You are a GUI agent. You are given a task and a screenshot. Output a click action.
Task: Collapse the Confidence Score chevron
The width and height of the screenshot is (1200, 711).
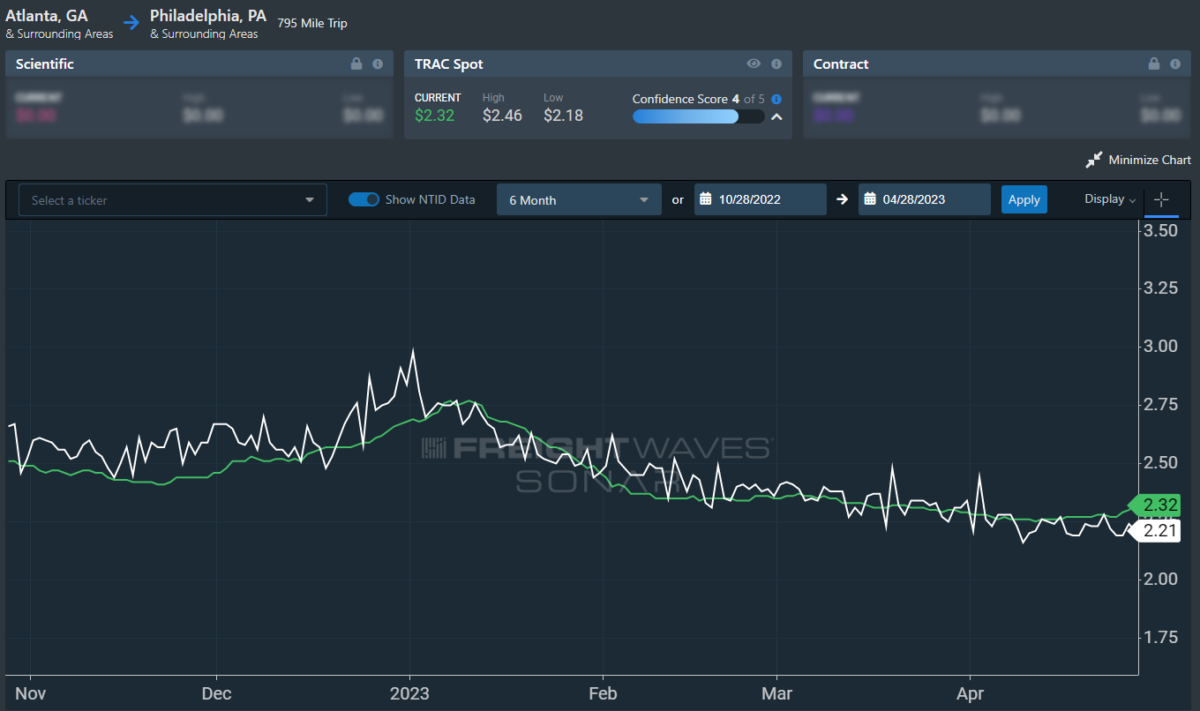pos(776,117)
